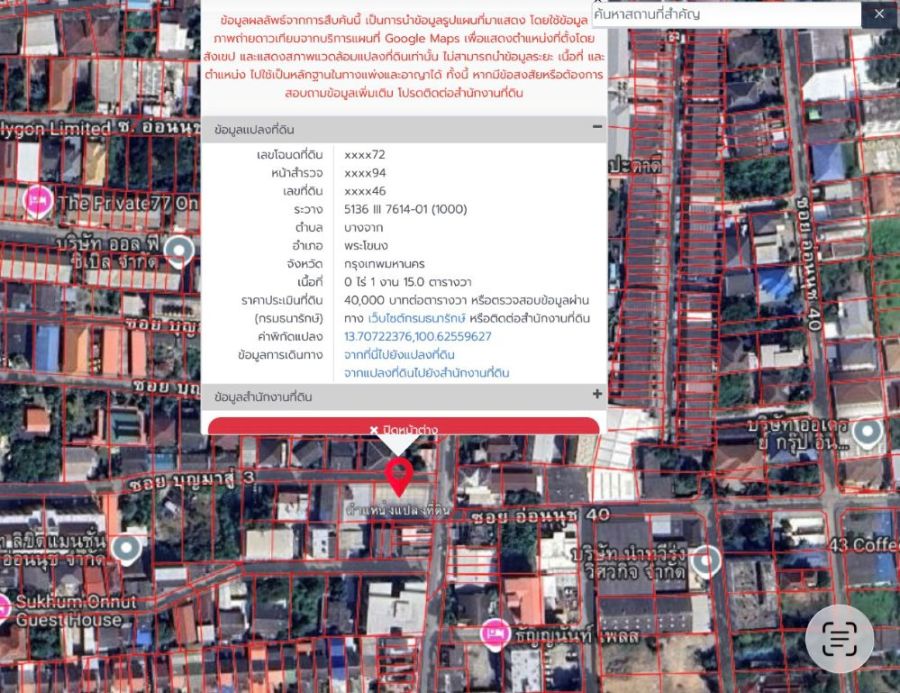
Task: Click the gray company pin on Soi On Nut 40
Action: [706, 561]
